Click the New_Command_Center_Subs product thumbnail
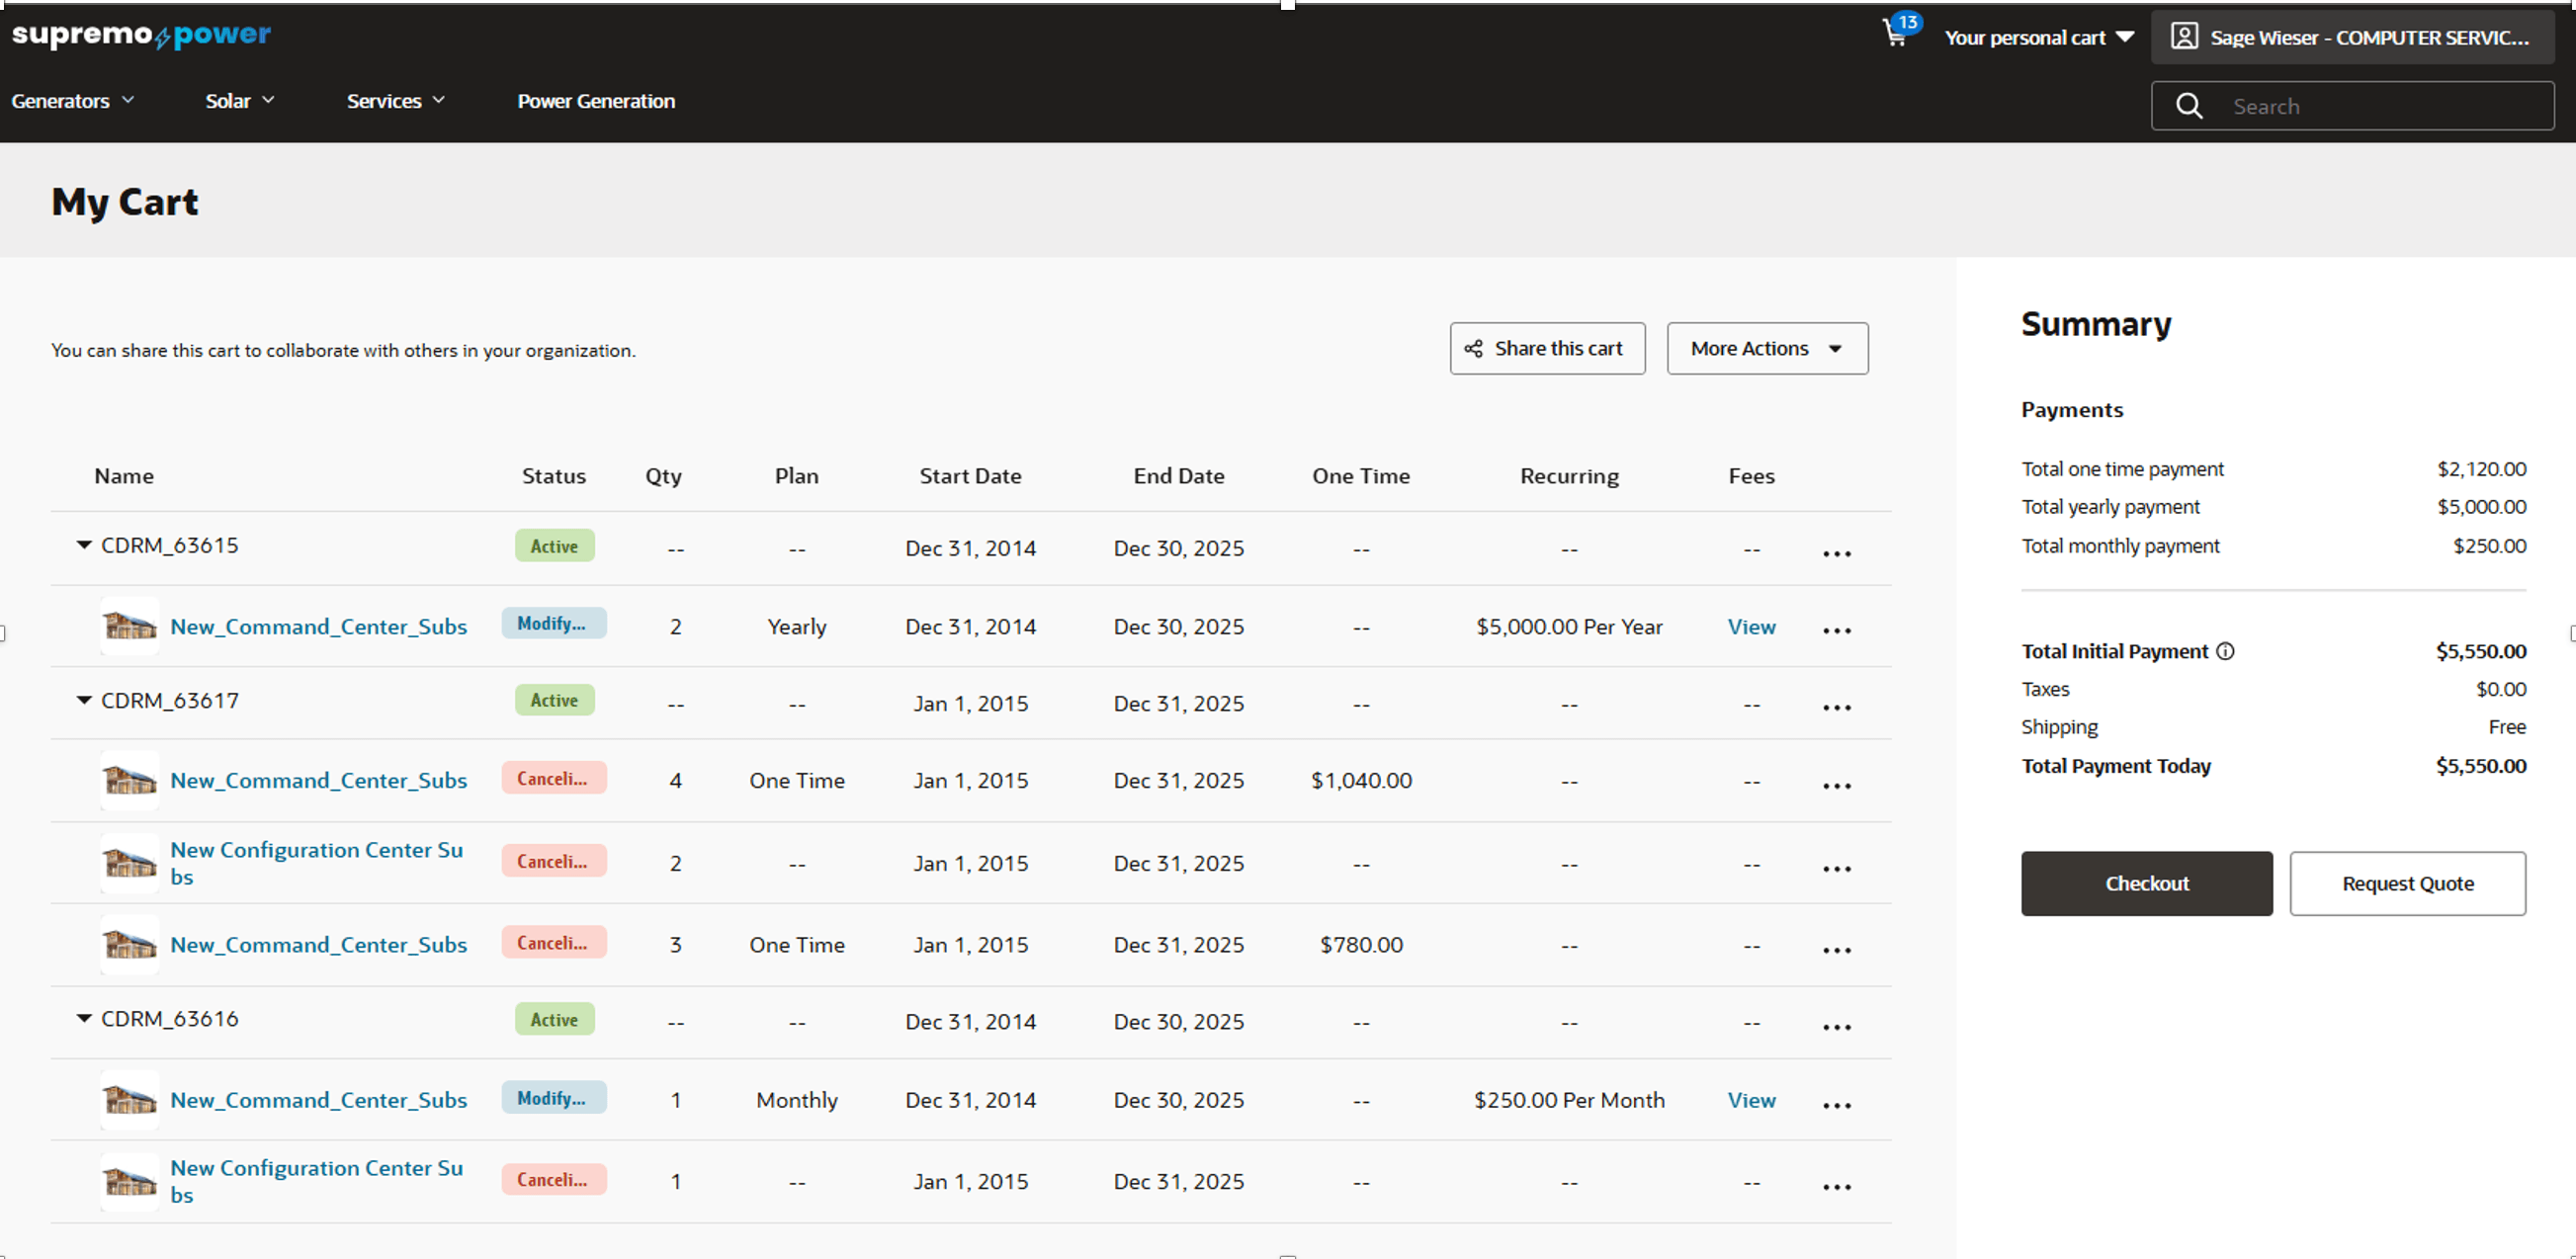2576x1259 pixels. click(130, 626)
